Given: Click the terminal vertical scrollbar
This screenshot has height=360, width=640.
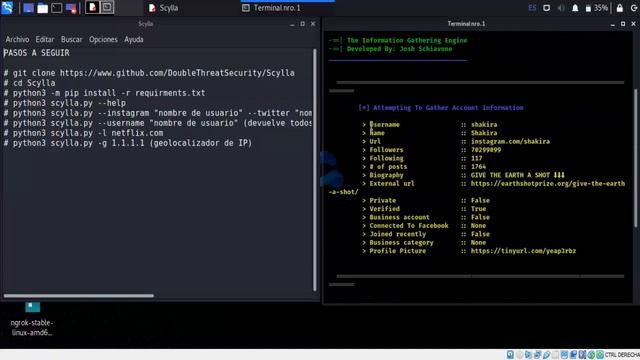Looking at the screenshot, I should [x=635, y=159].
